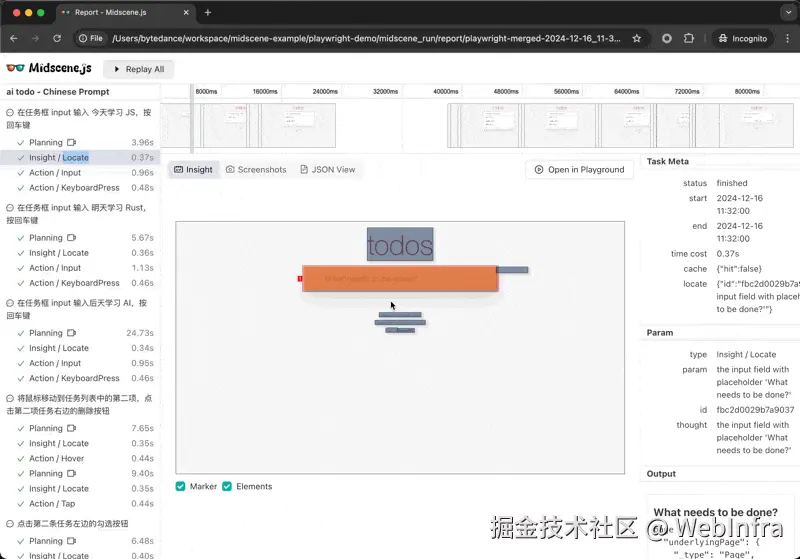Screen dimensions: 800x559
Task: Select the Planning step taking 24.73s
Action: tap(80, 333)
